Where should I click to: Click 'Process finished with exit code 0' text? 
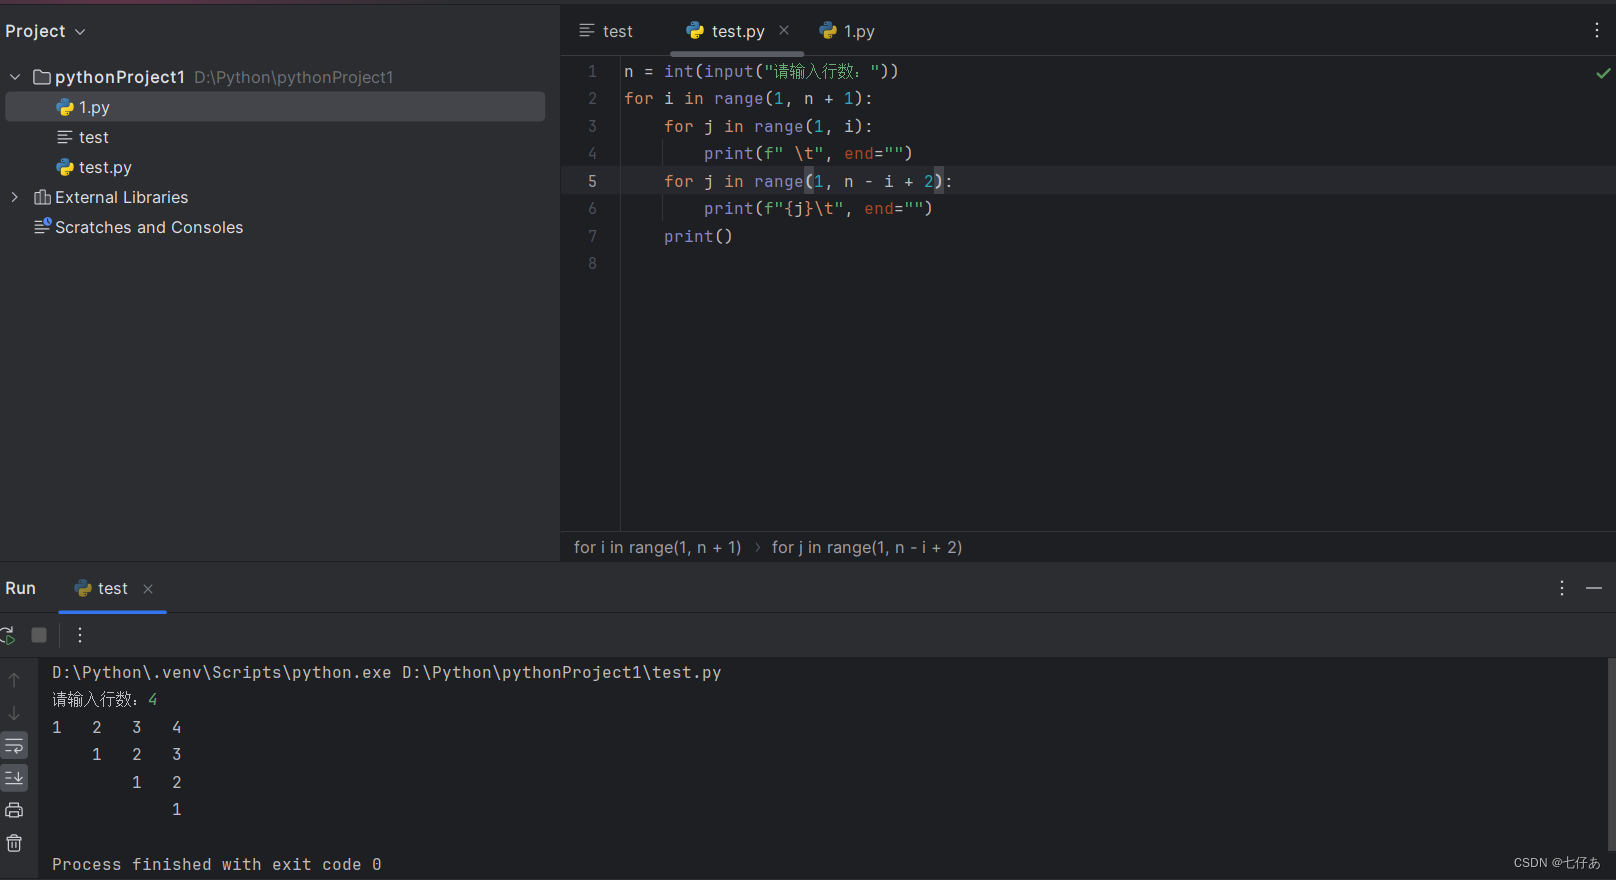(x=217, y=864)
